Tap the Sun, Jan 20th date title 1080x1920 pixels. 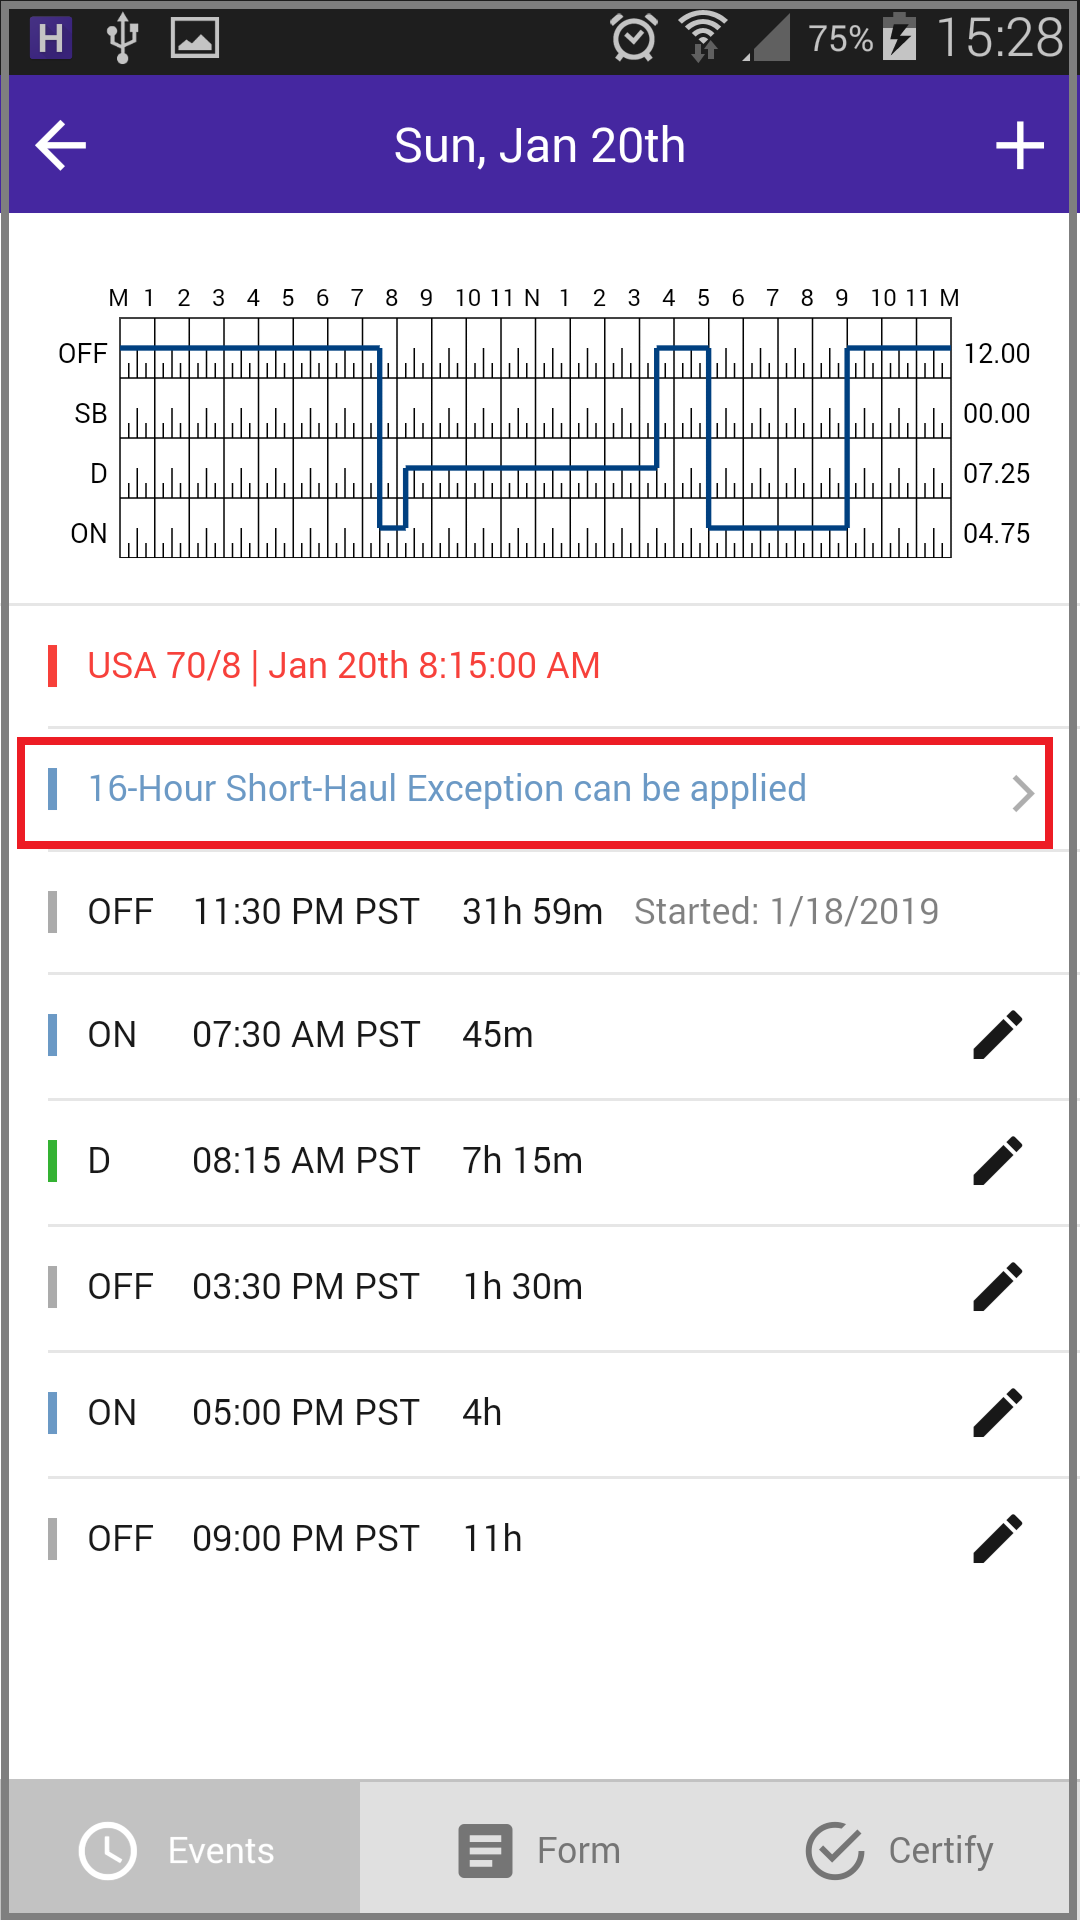pos(540,146)
